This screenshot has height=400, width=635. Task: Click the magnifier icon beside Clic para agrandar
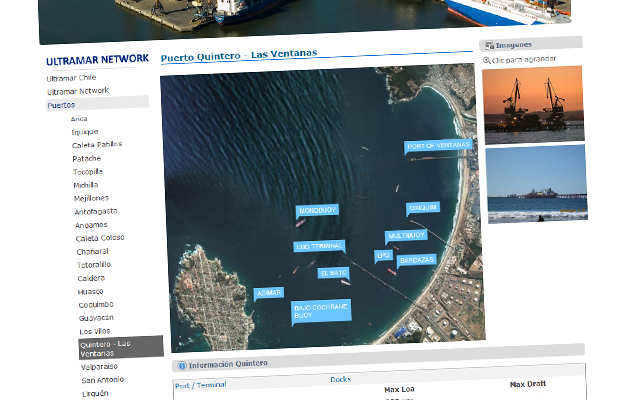coord(487,61)
